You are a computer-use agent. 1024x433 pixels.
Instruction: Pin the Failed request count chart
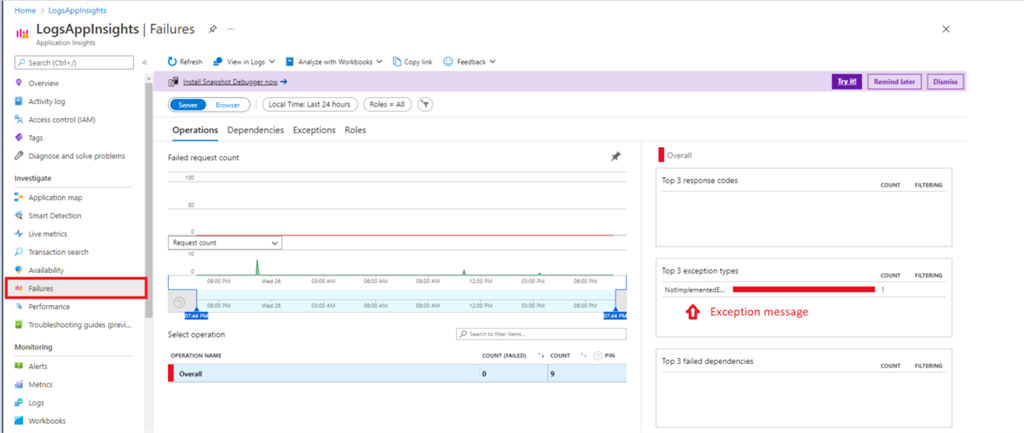[616, 157]
